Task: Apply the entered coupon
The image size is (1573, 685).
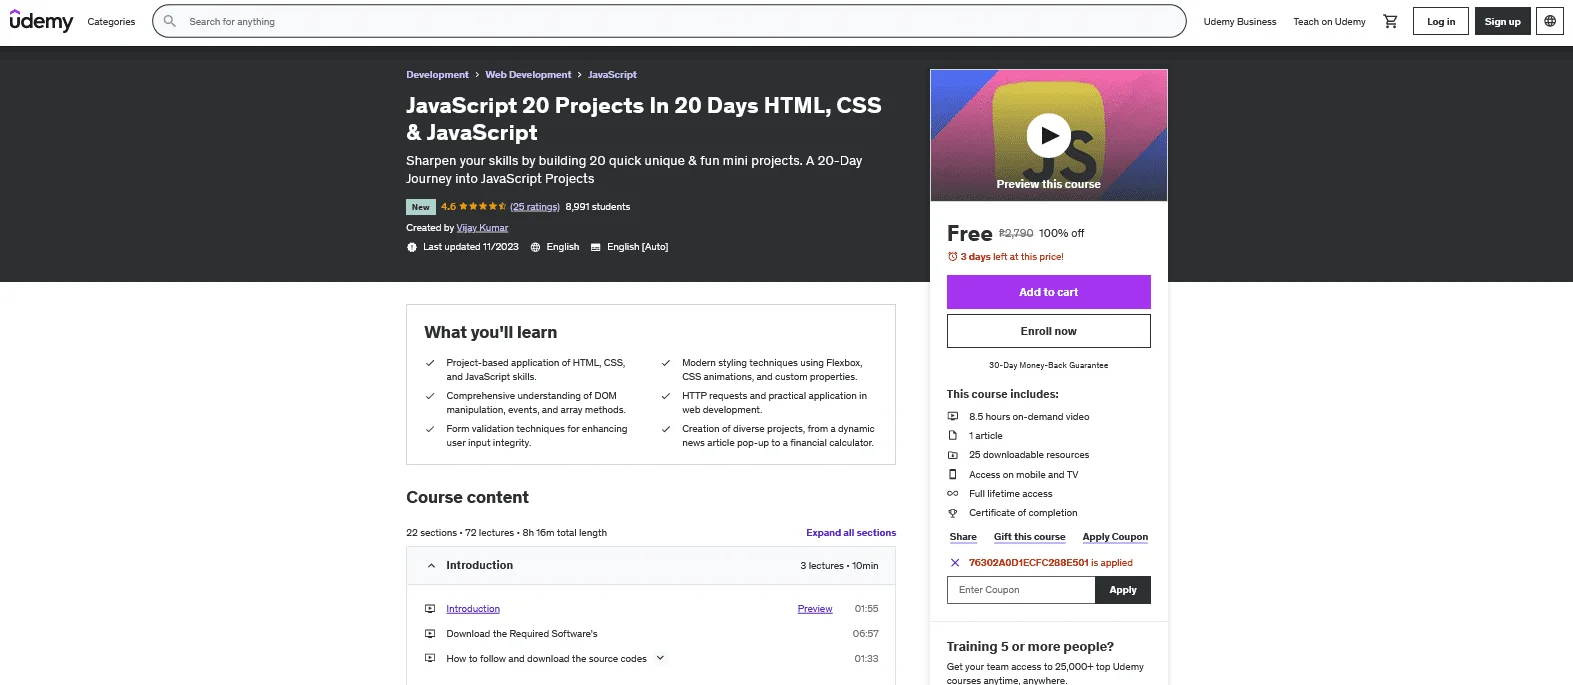Action: pos(1123,590)
